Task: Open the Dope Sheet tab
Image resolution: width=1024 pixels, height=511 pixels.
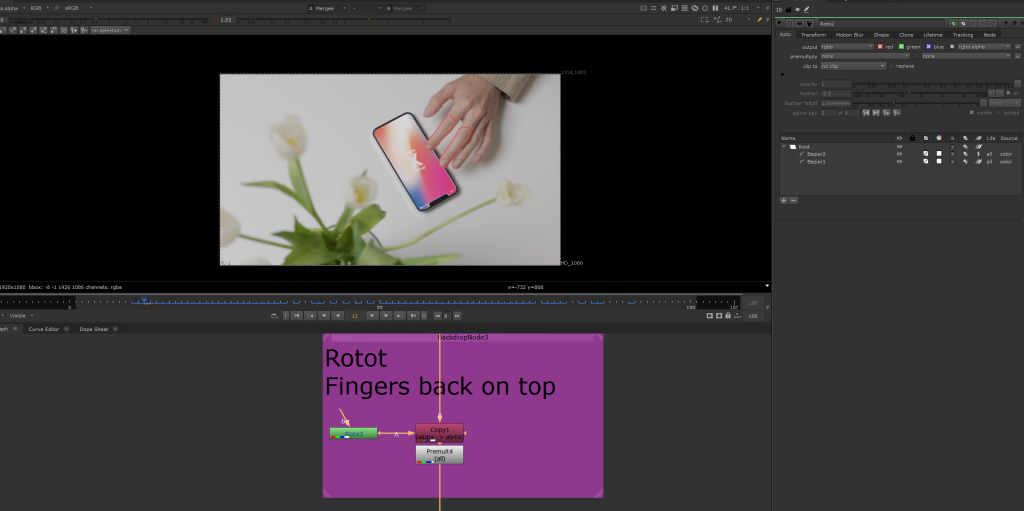Action: click(93, 329)
